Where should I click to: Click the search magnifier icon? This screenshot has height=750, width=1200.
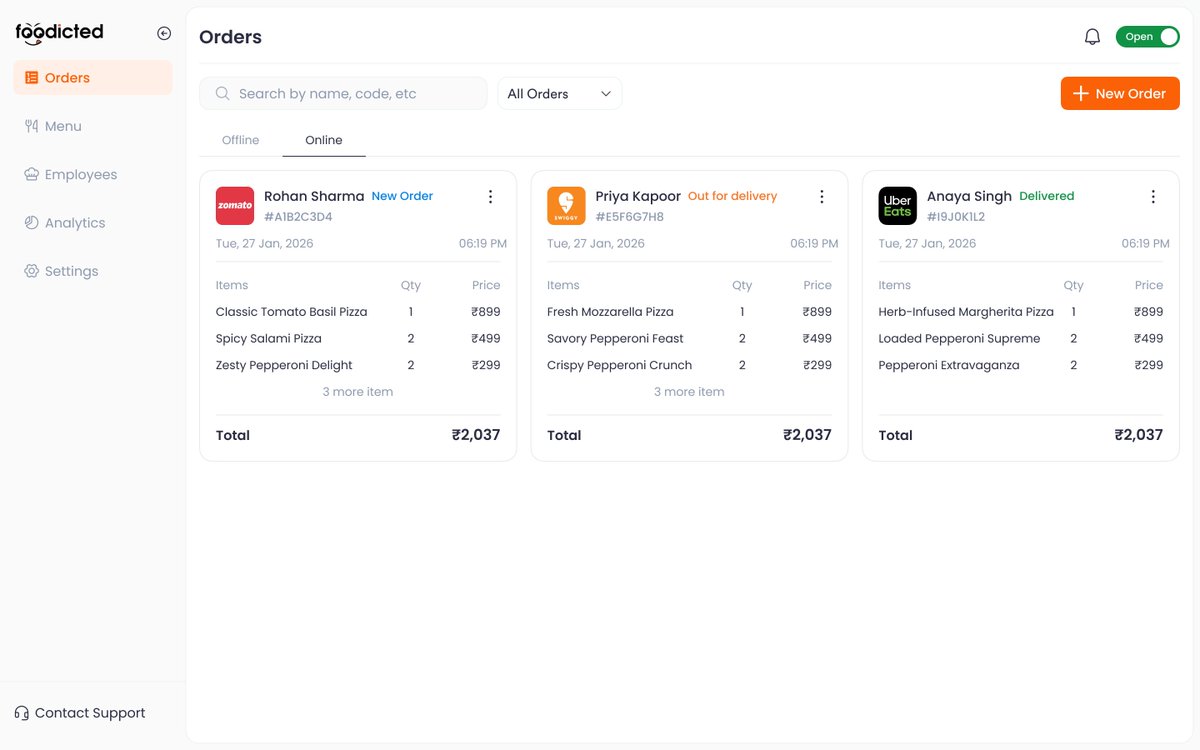point(223,94)
